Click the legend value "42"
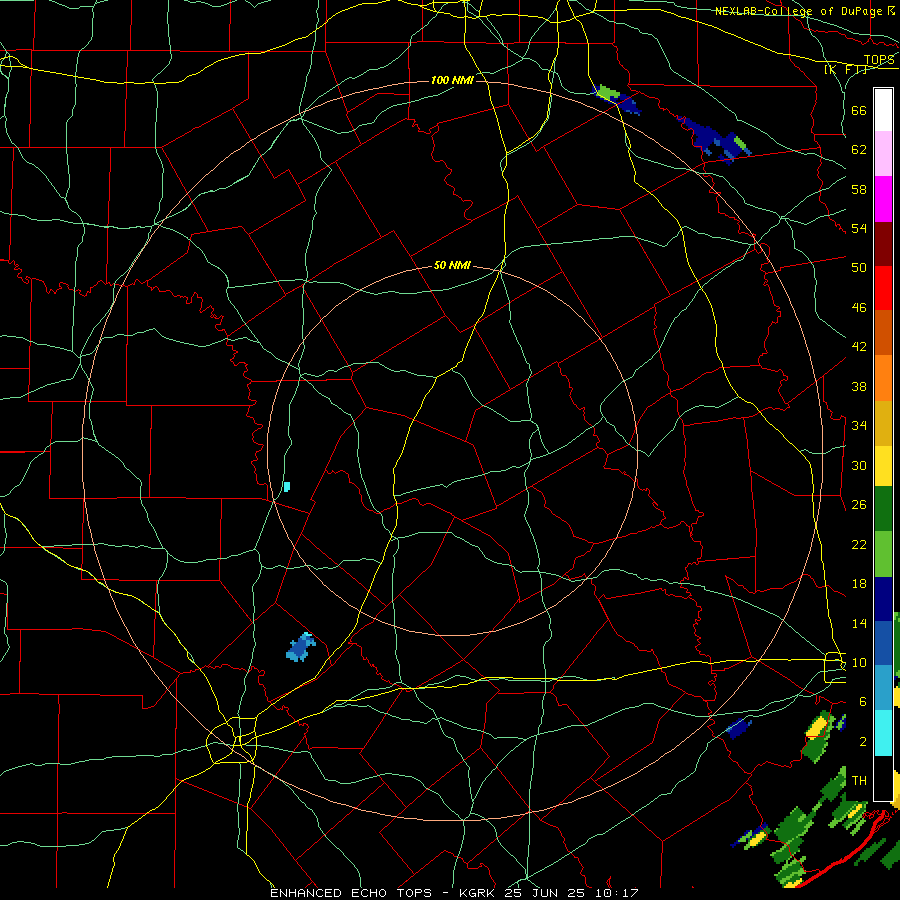The height and width of the screenshot is (900, 900). pyautogui.click(x=859, y=347)
